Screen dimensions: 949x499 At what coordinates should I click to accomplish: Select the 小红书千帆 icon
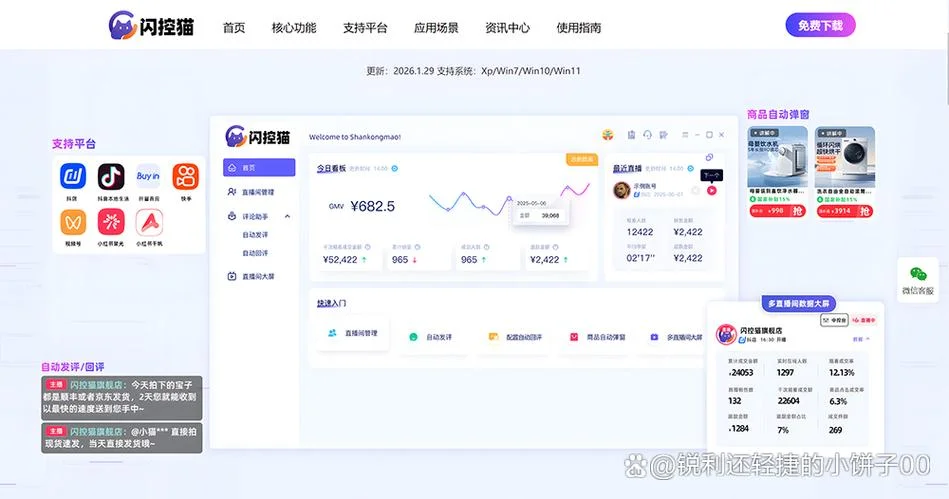(x=148, y=222)
